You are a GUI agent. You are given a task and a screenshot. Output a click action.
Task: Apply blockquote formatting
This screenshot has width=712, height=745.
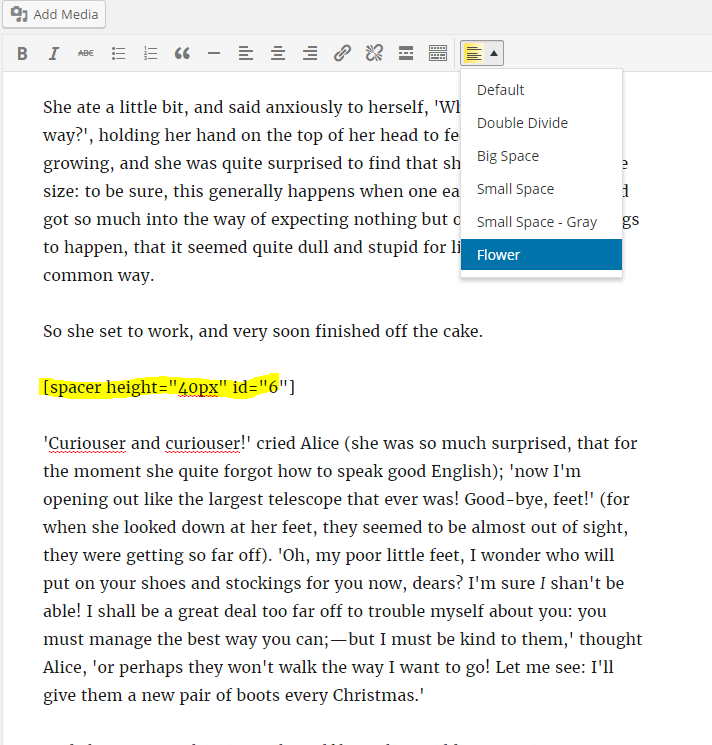pyautogui.click(x=182, y=54)
